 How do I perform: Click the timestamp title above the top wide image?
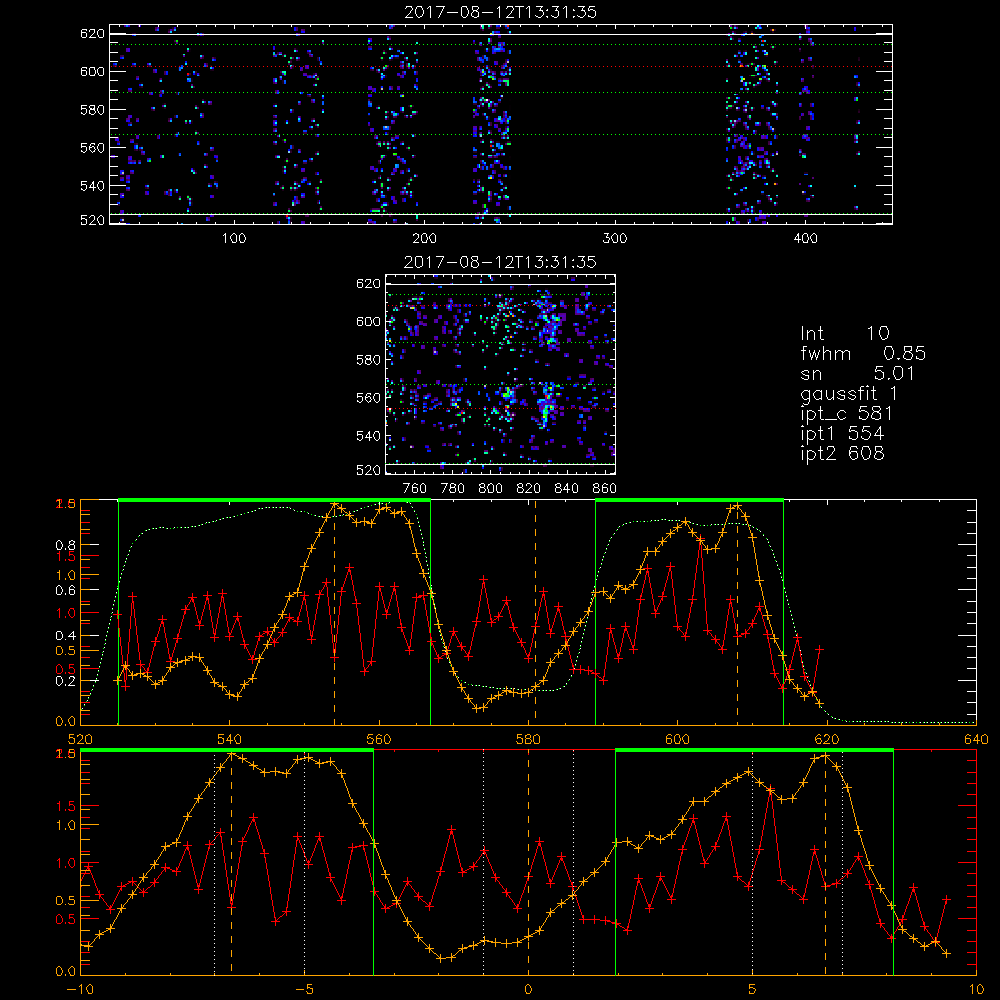(x=500, y=12)
